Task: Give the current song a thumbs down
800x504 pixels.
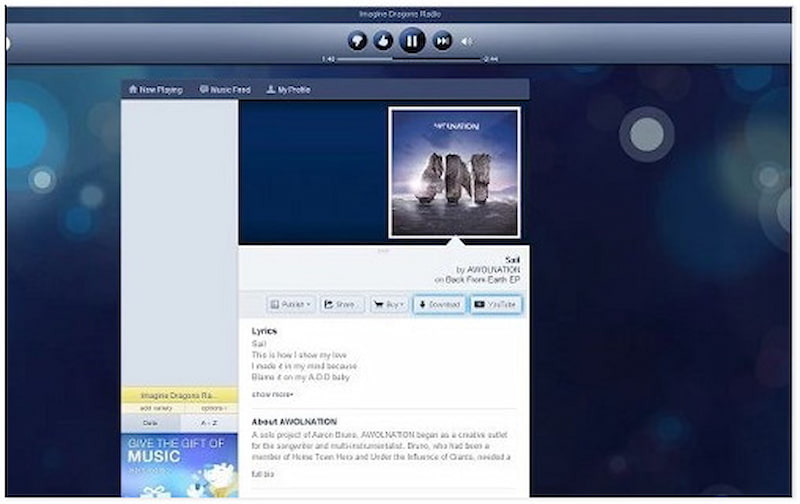Action: [357, 41]
